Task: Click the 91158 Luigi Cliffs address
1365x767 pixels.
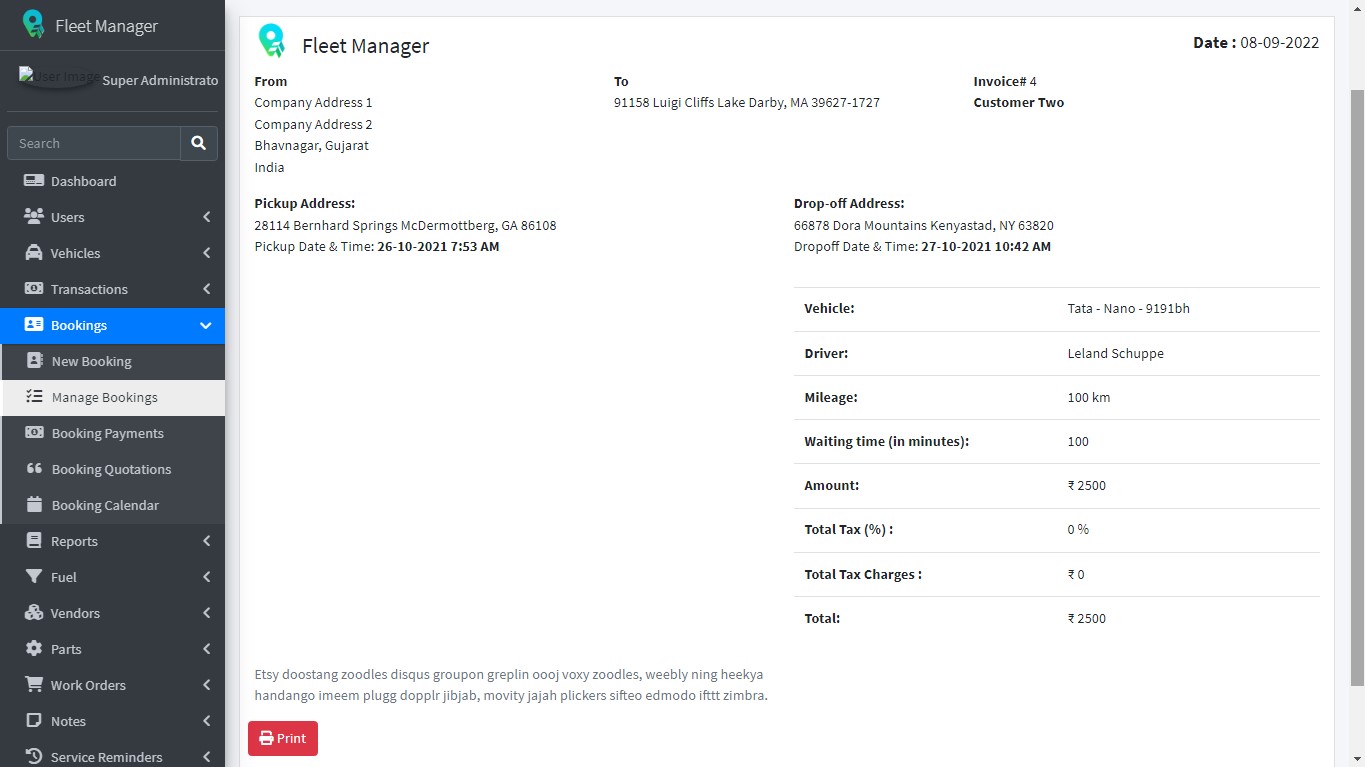Action: [747, 102]
